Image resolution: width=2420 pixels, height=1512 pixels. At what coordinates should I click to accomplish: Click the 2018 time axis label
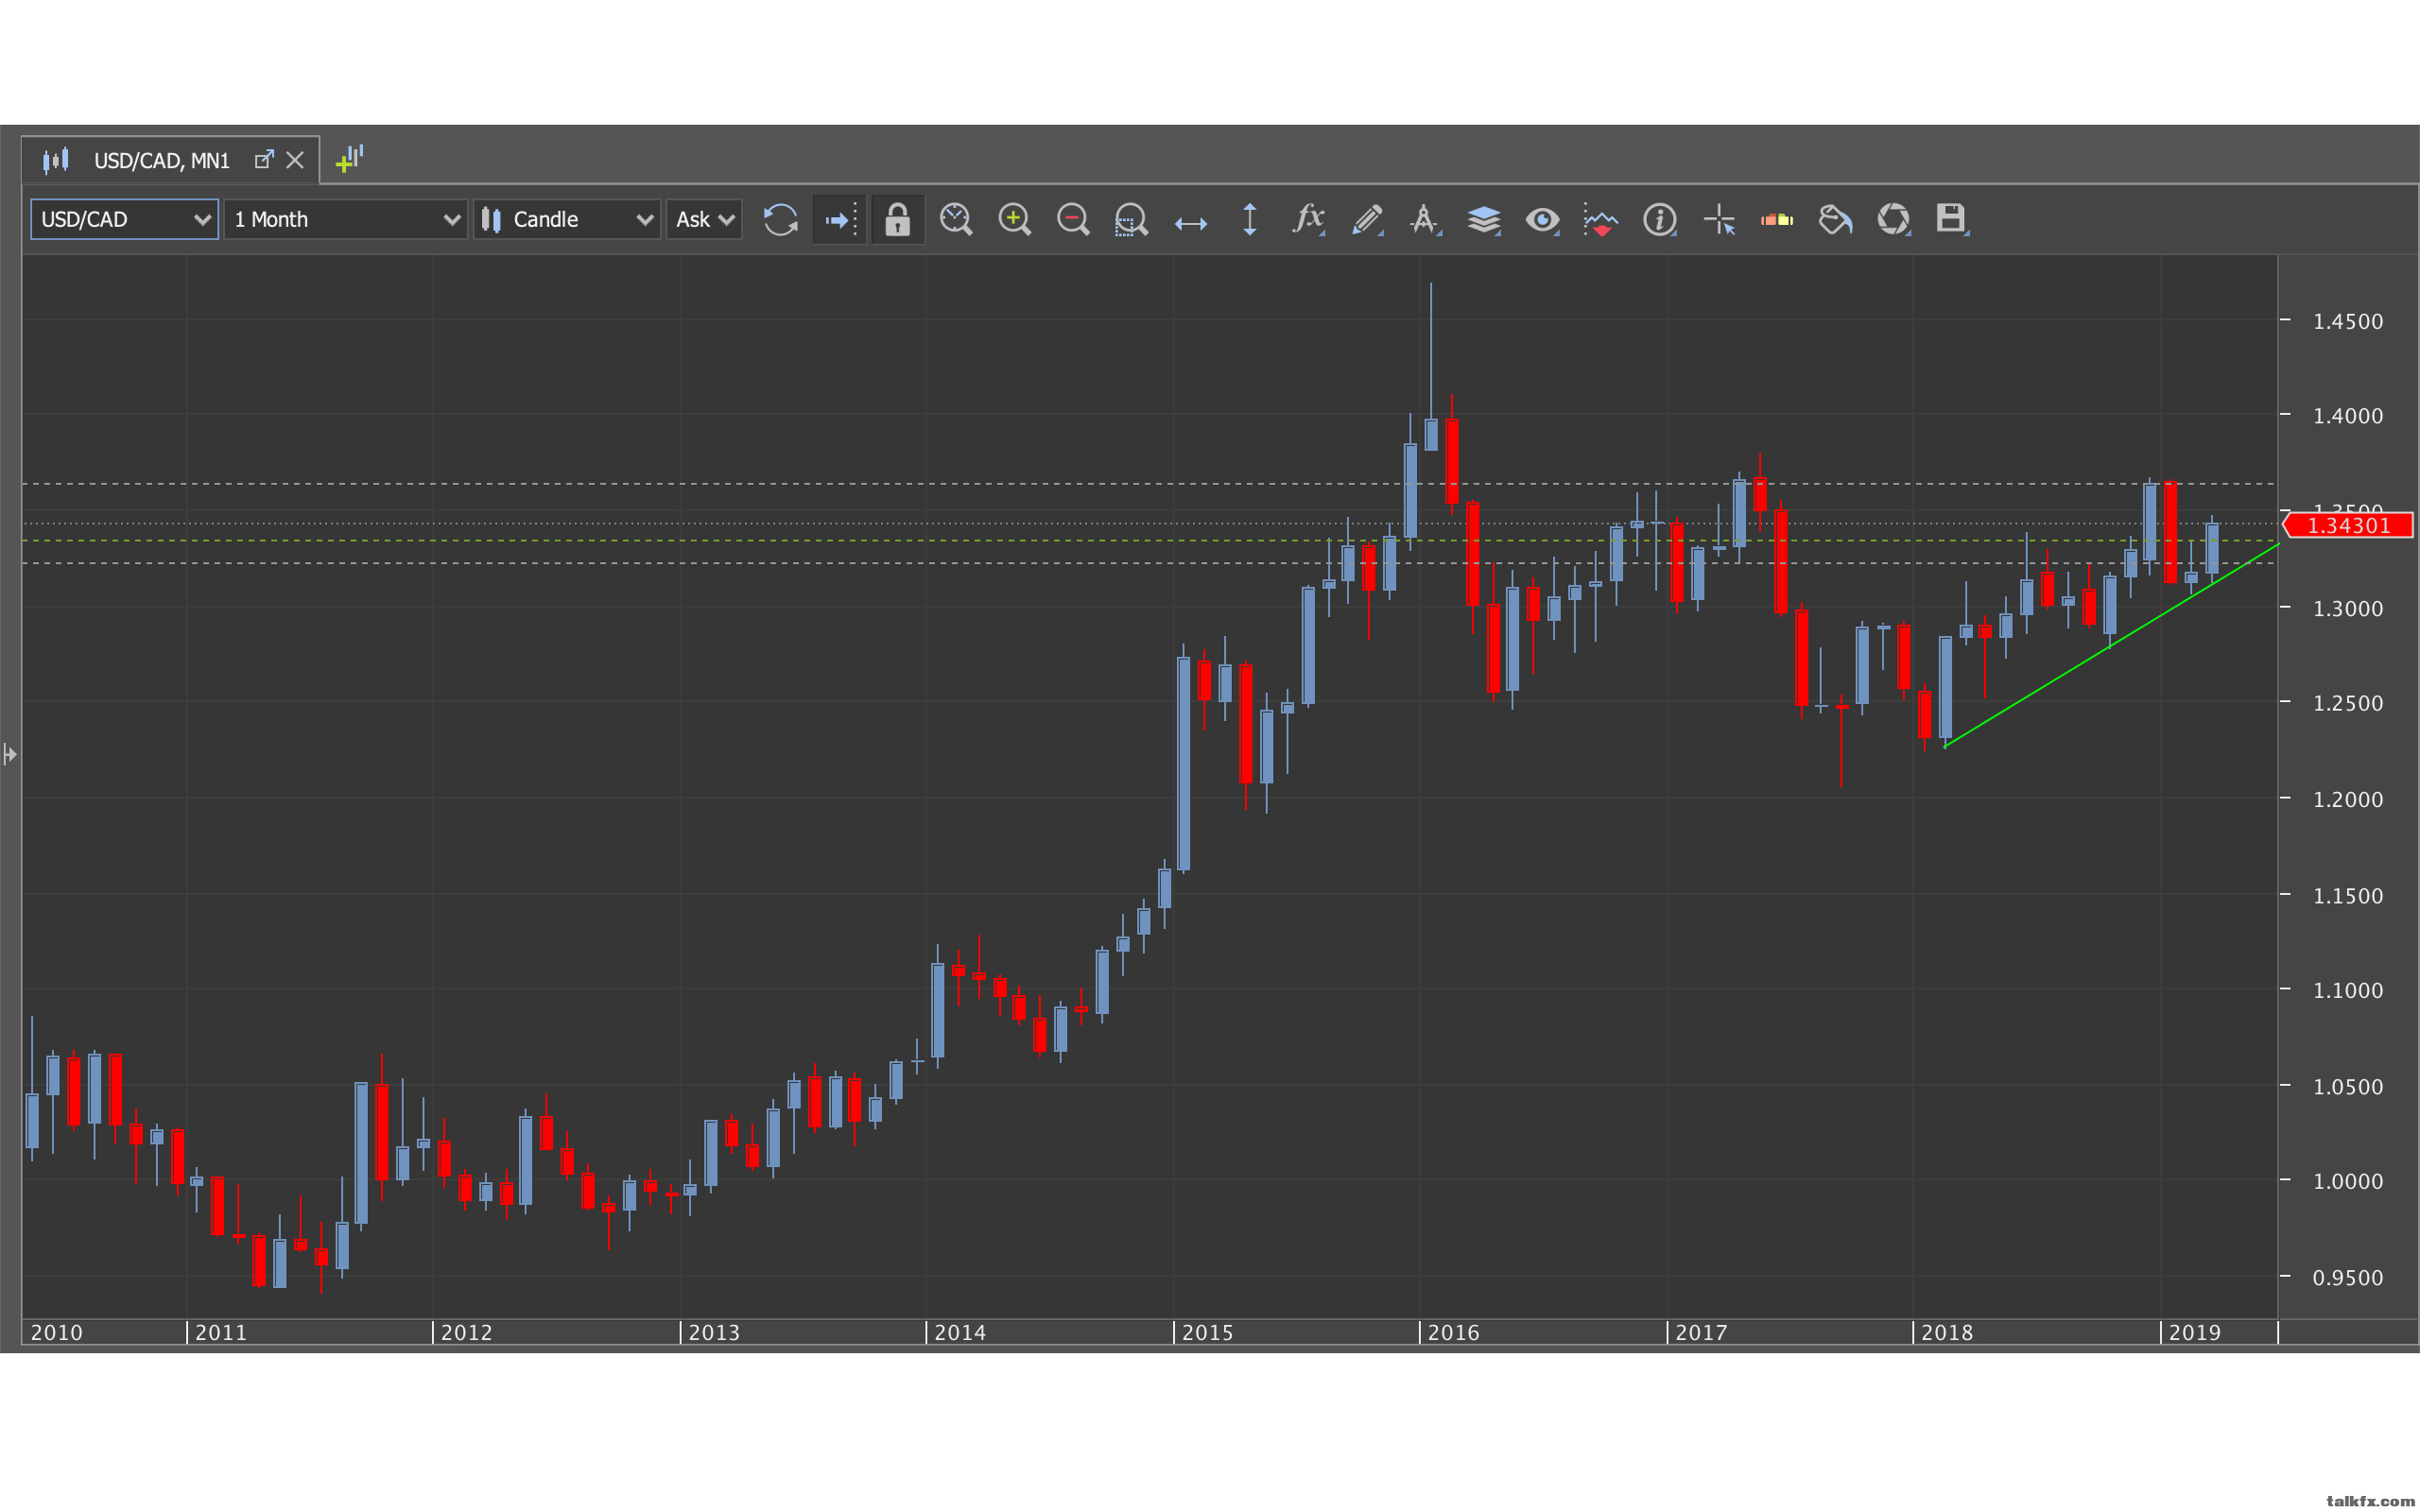pyautogui.click(x=1947, y=1332)
